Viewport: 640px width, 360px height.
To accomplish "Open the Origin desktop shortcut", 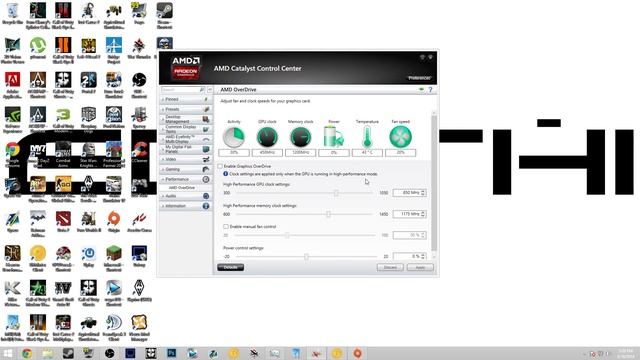I will pos(114,222).
